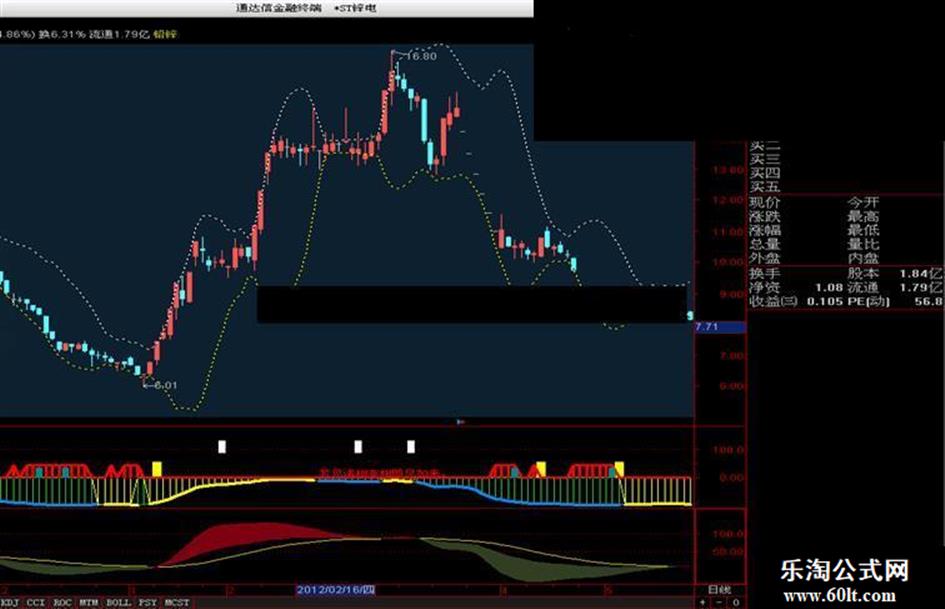Viewport: 945px width, 609px height.
Task: Click the 买四 bid row
Action: 764,172
